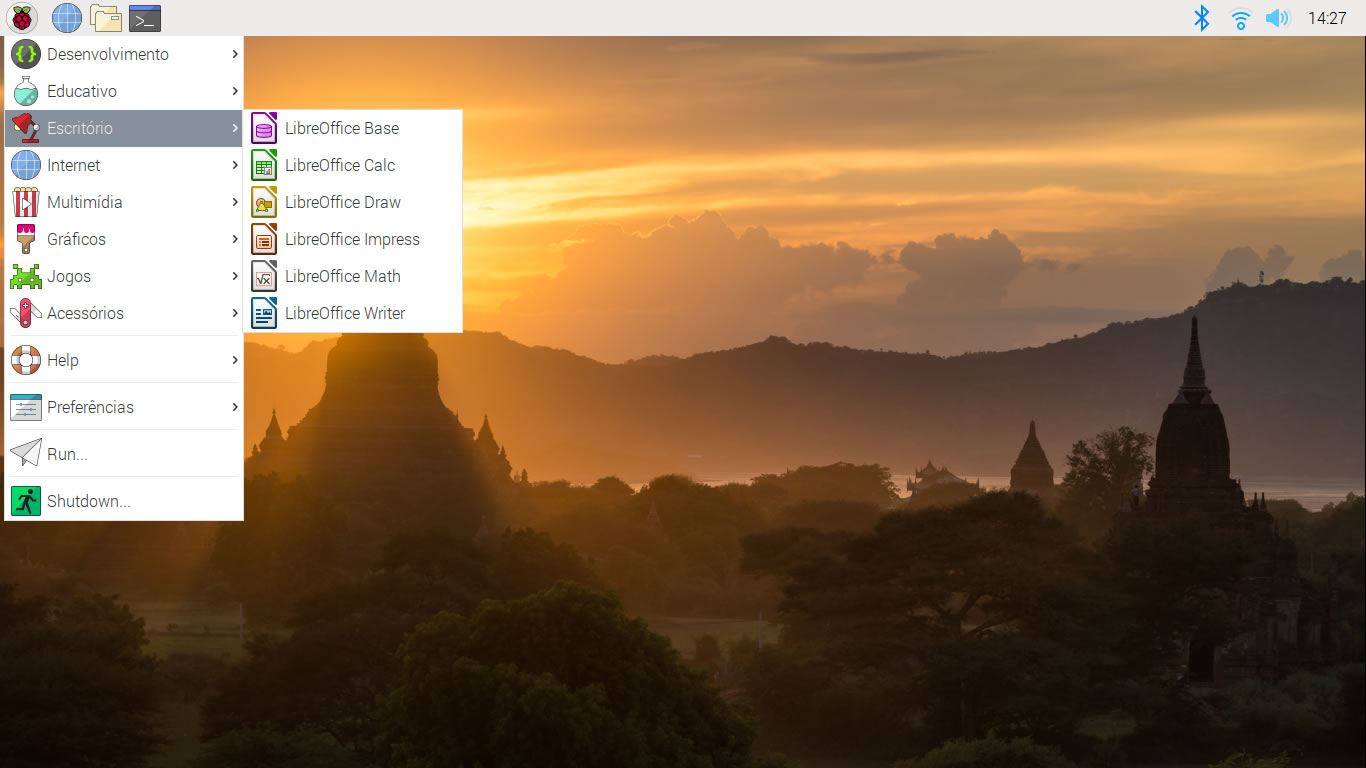Click the Shutdown running man icon
Image resolution: width=1366 pixels, height=768 pixels.
point(26,501)
